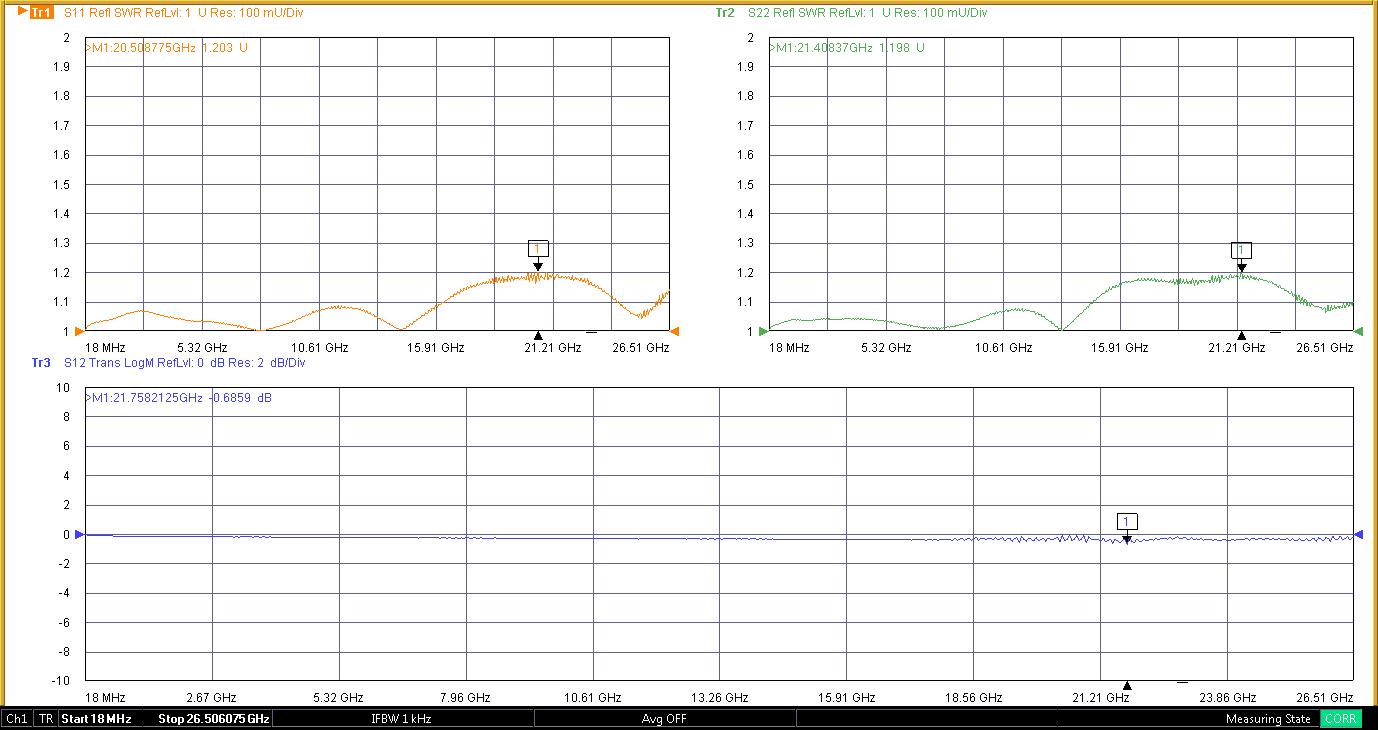The image size is (1378, 730).
Task: Click 10.61 GHz label under S11 plot
Action: coord(319,348)
